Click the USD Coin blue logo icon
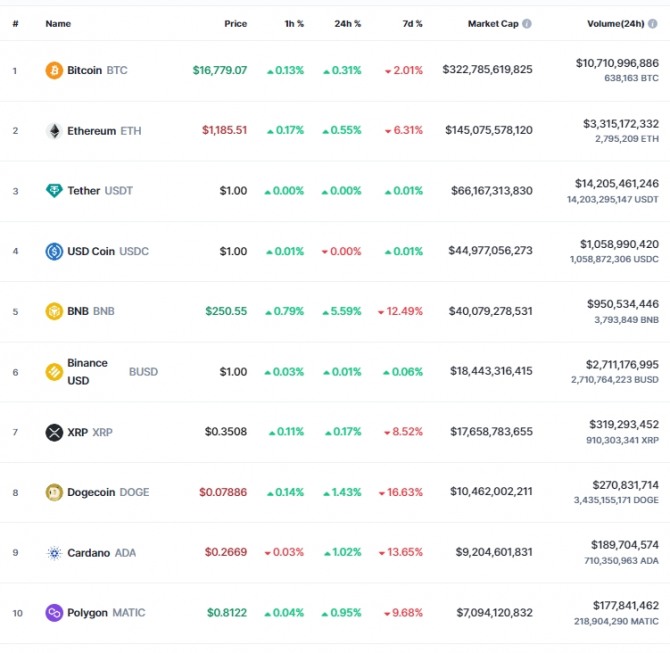670x653 pixels. (x=54, y=251)
